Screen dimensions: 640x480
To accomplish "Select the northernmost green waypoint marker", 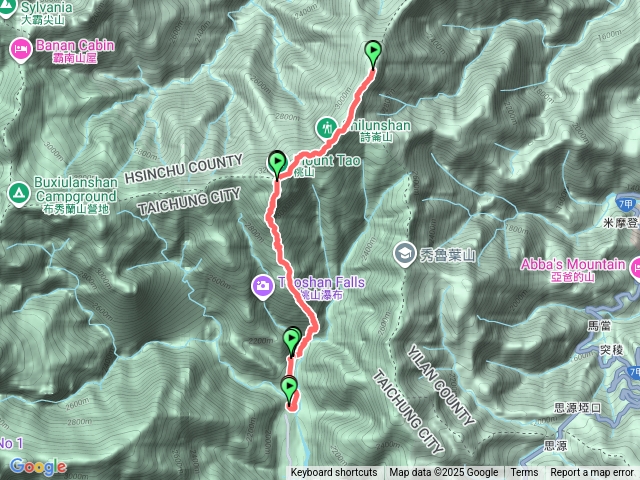I will [373, 53].
